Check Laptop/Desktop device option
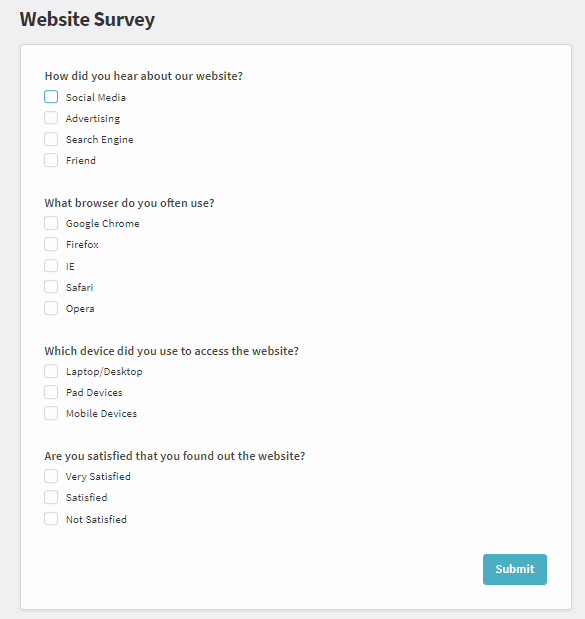 (x=51, y=371)
